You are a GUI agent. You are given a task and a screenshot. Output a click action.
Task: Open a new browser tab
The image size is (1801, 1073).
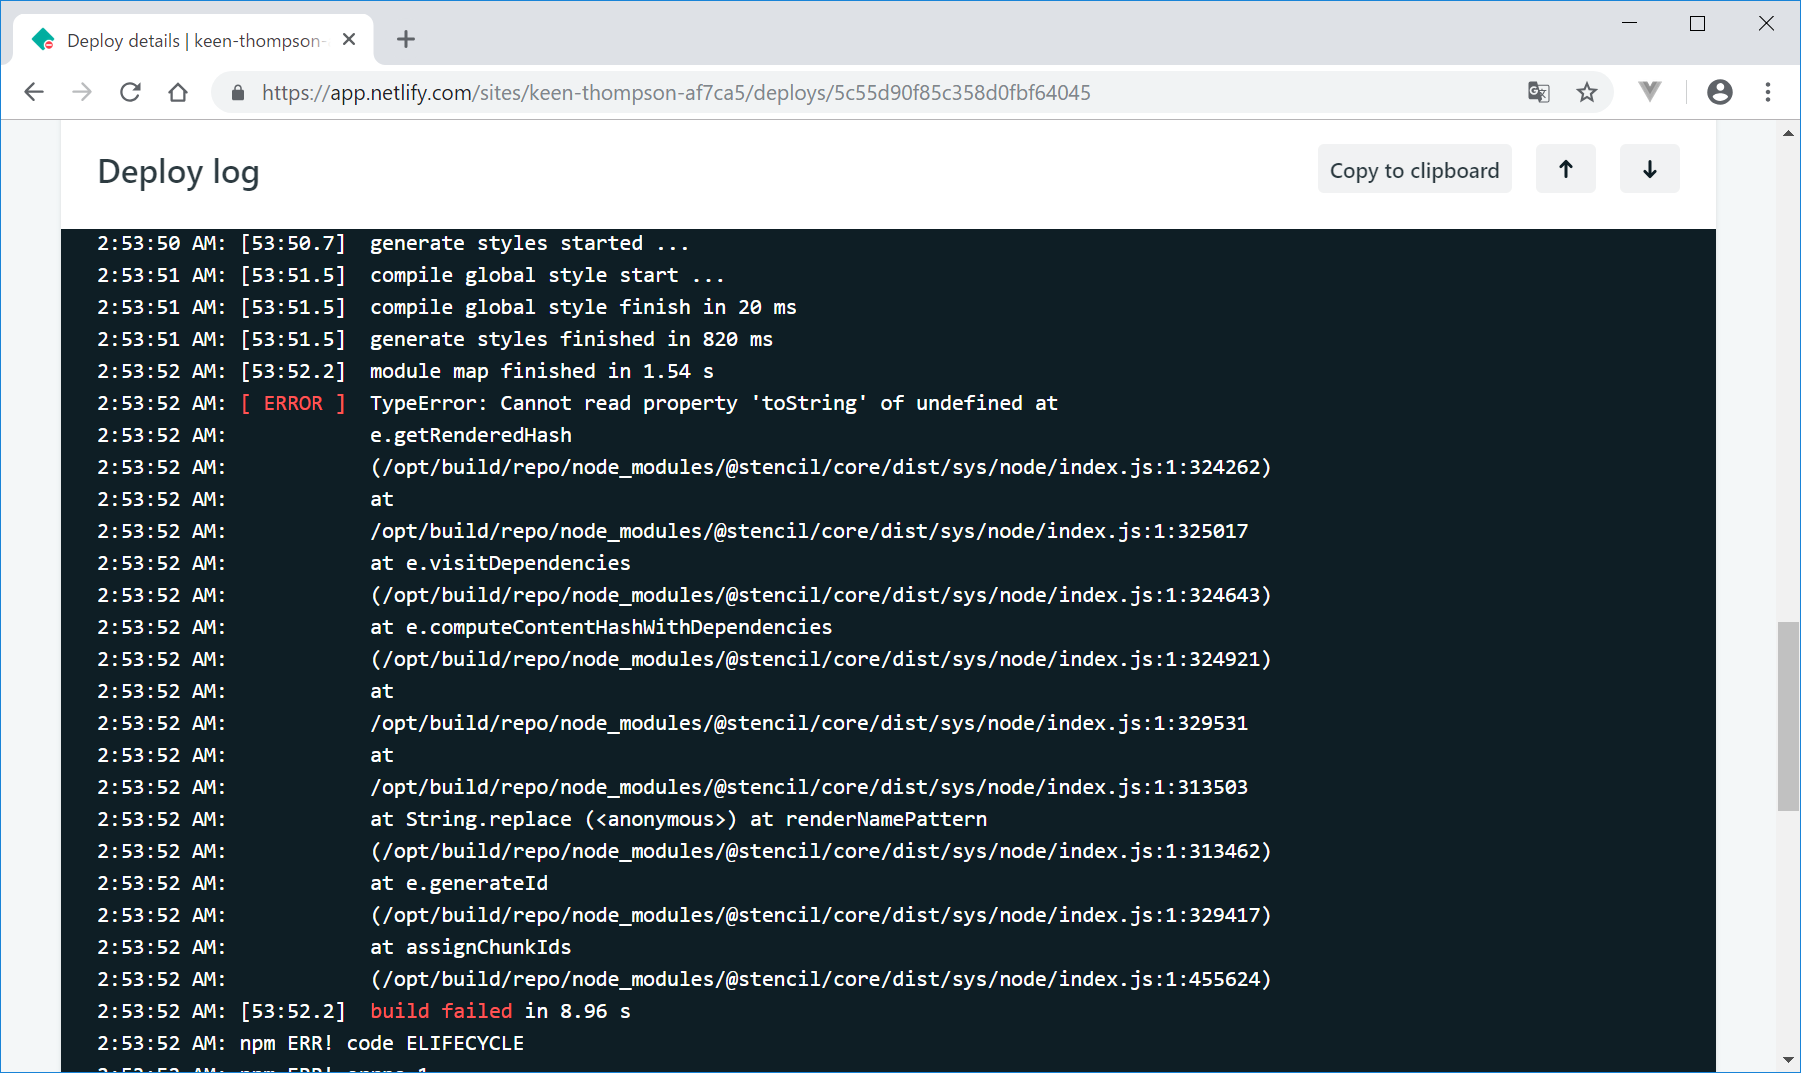click(x=405, y=39)
